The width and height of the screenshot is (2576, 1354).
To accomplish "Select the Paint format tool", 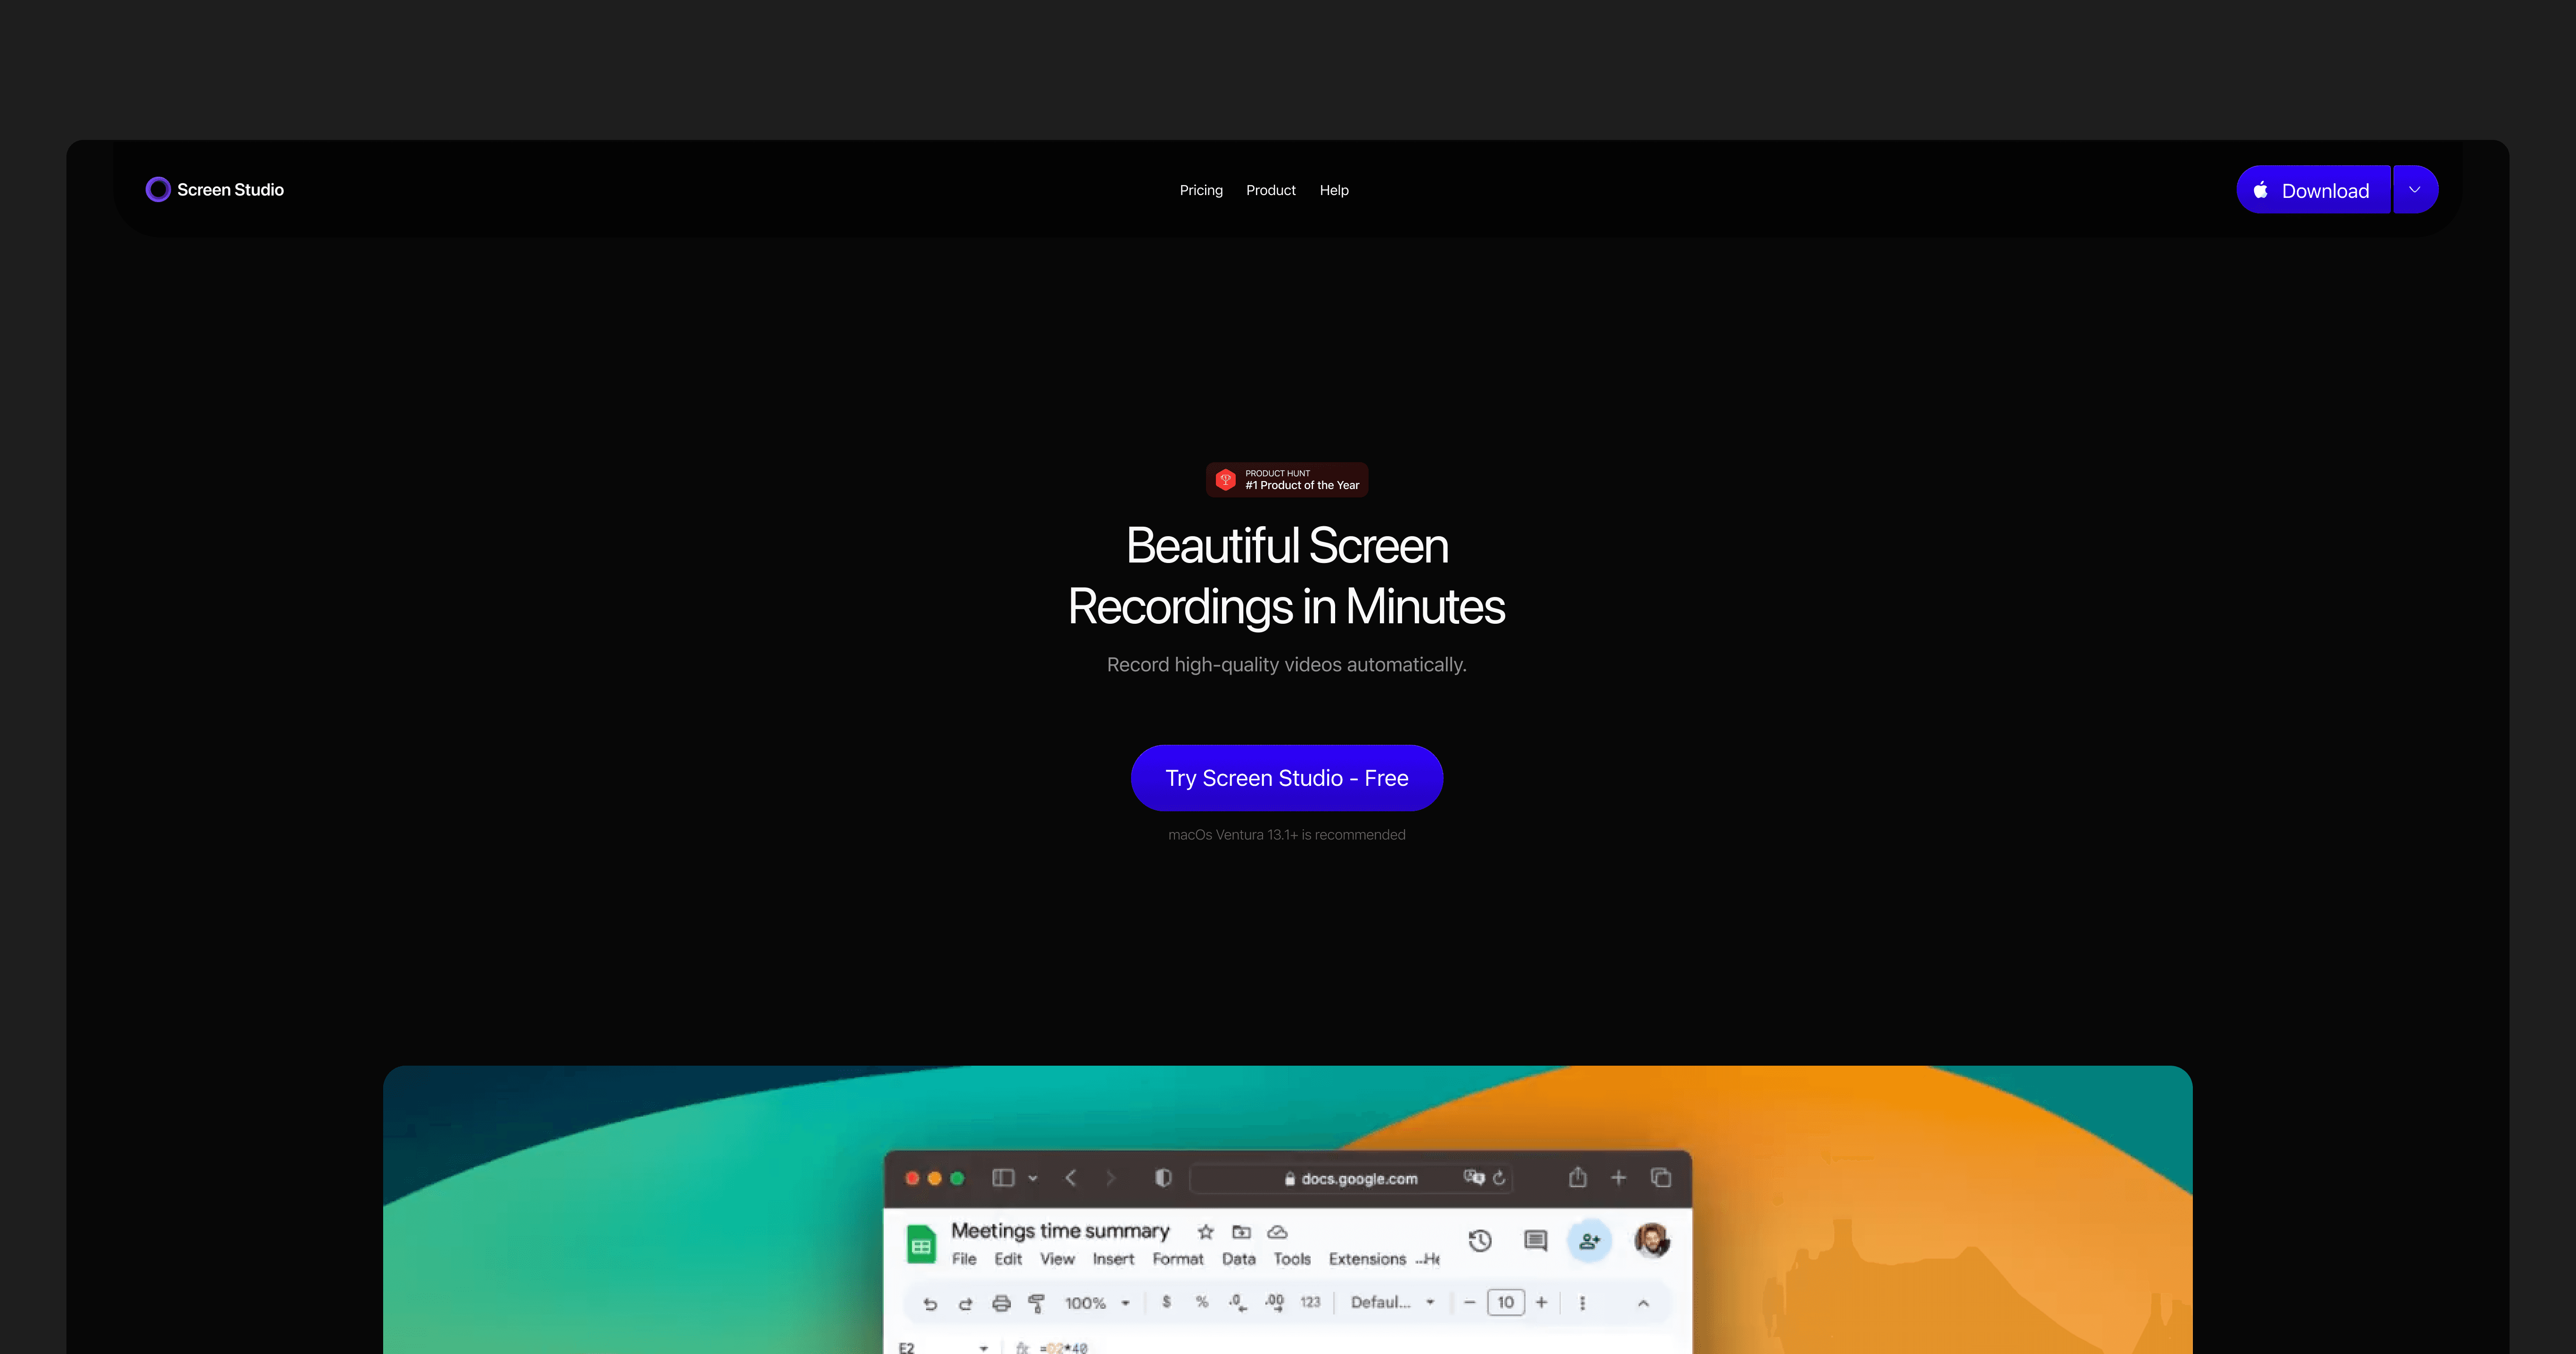I will [x=1037, y=1303].
